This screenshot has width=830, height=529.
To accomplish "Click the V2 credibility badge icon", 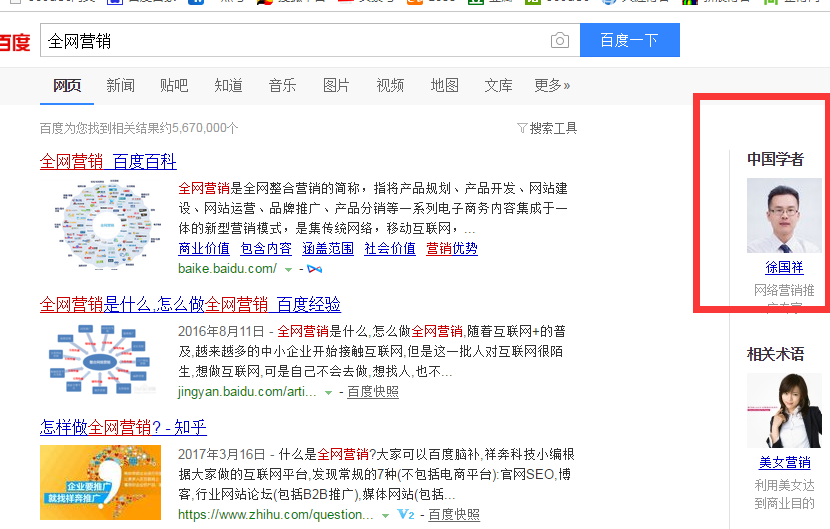I will [x=405, y=515].
